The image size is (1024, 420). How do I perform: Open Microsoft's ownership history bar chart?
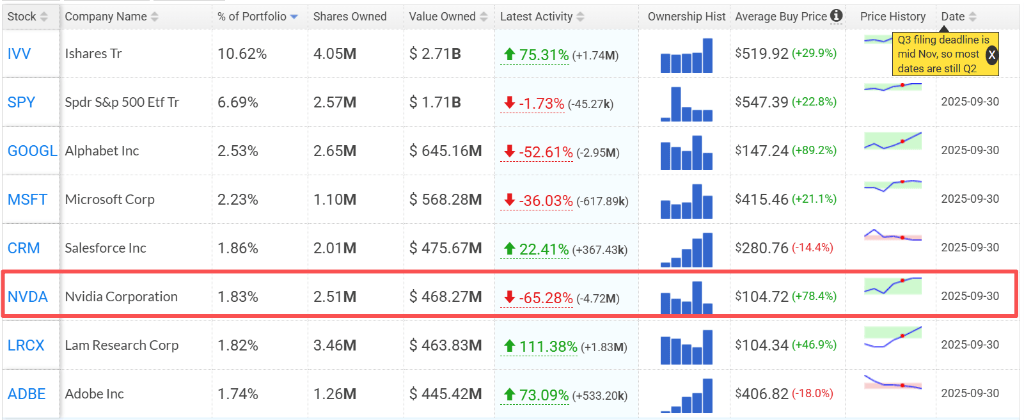click(687, 199)
